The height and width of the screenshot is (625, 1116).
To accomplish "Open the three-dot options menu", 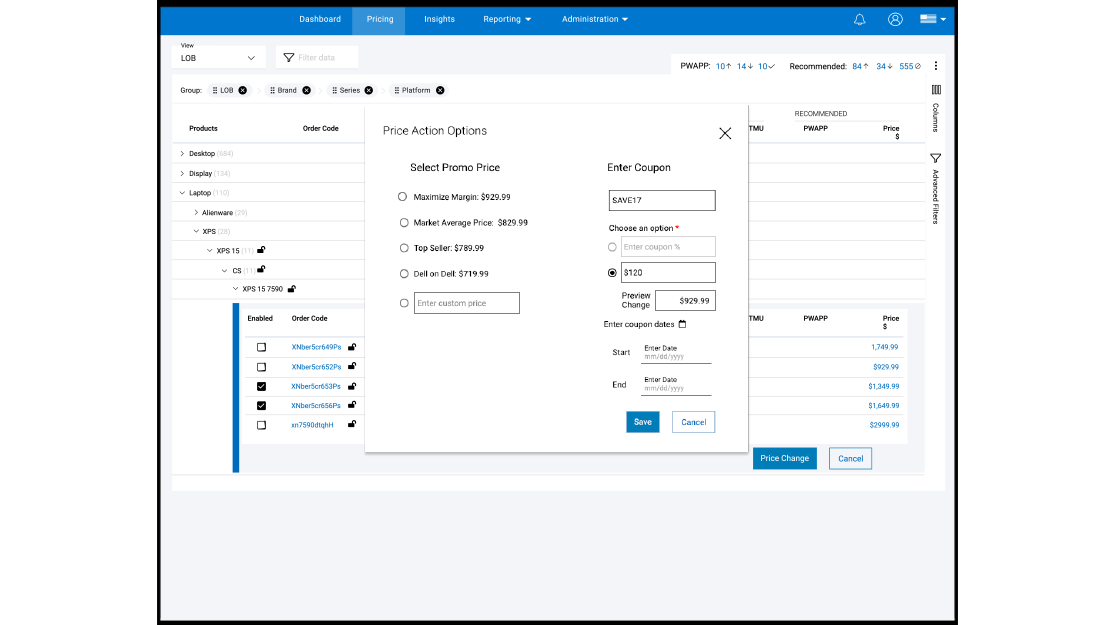I will (x=935, y=66).
